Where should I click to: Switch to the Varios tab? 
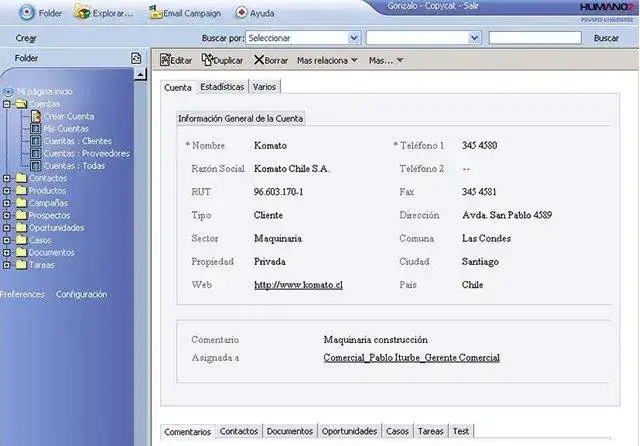click(264, 87)
